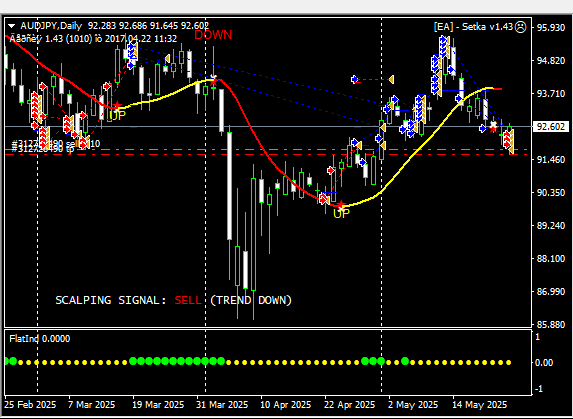Click the SCALPING SIGNAL: label
The height and width of the screenshot is (419, 573).
tap(111, 300)
